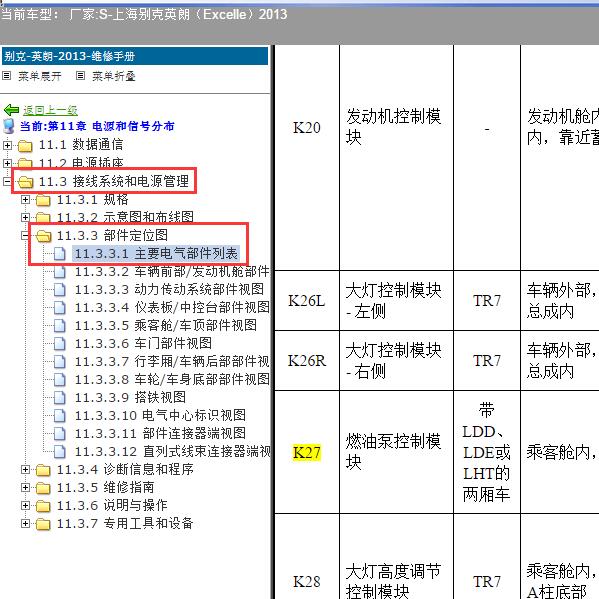
Task: Open 11.3.3.5 乘客舱/车顶部件视图 page
Action: tap(166, 325)
